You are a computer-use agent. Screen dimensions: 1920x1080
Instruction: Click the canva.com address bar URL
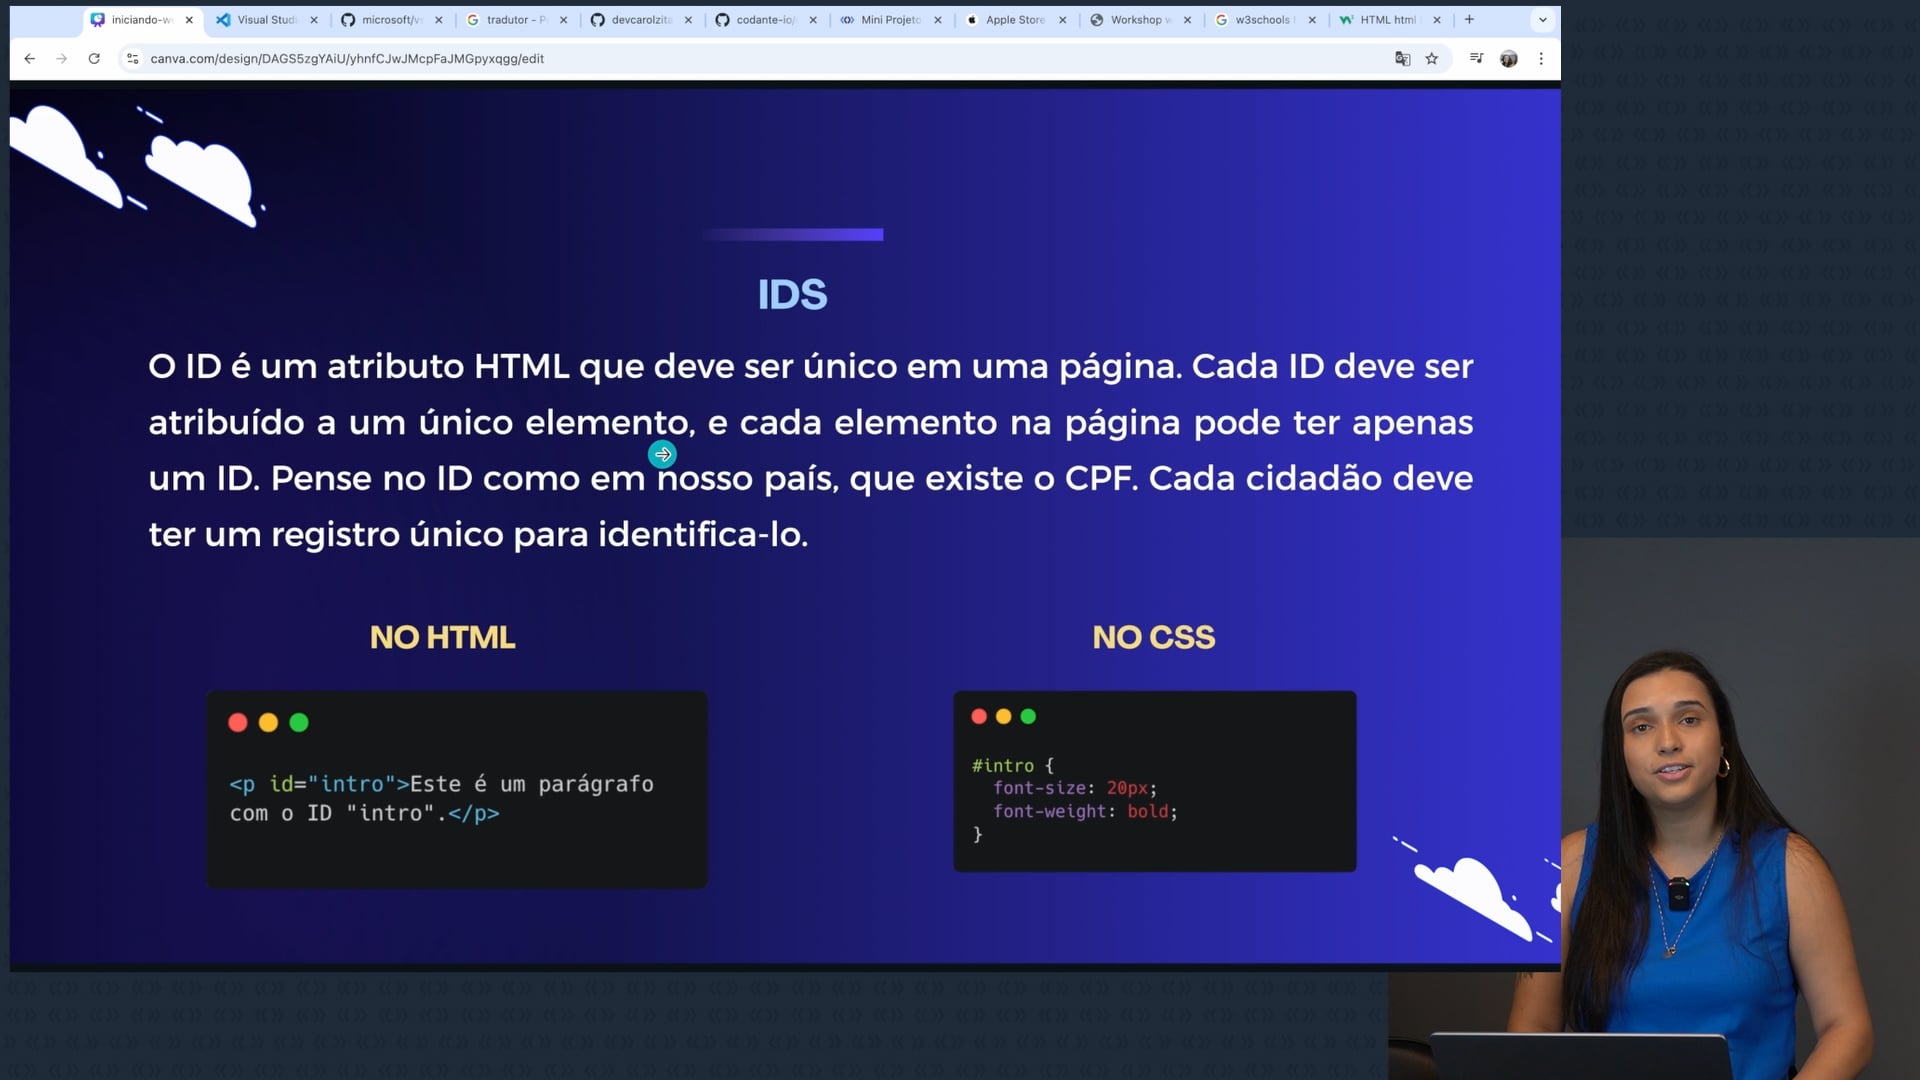[347, 59]
